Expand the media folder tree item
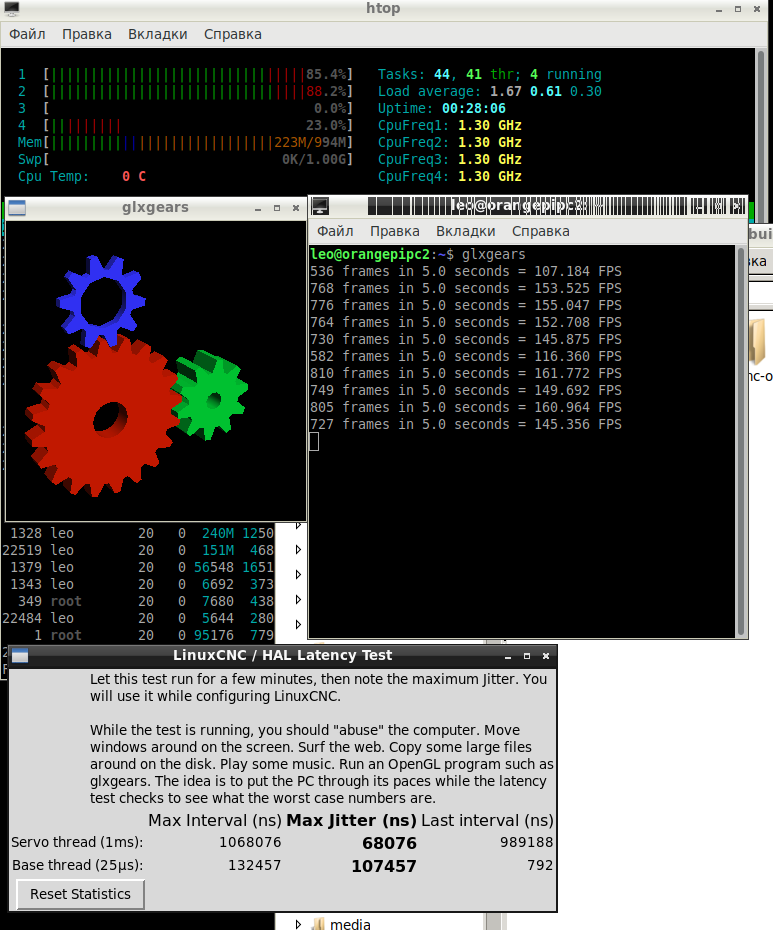This screenshot has width=773, height=930. pyautogui.click(x=298, y=924)
